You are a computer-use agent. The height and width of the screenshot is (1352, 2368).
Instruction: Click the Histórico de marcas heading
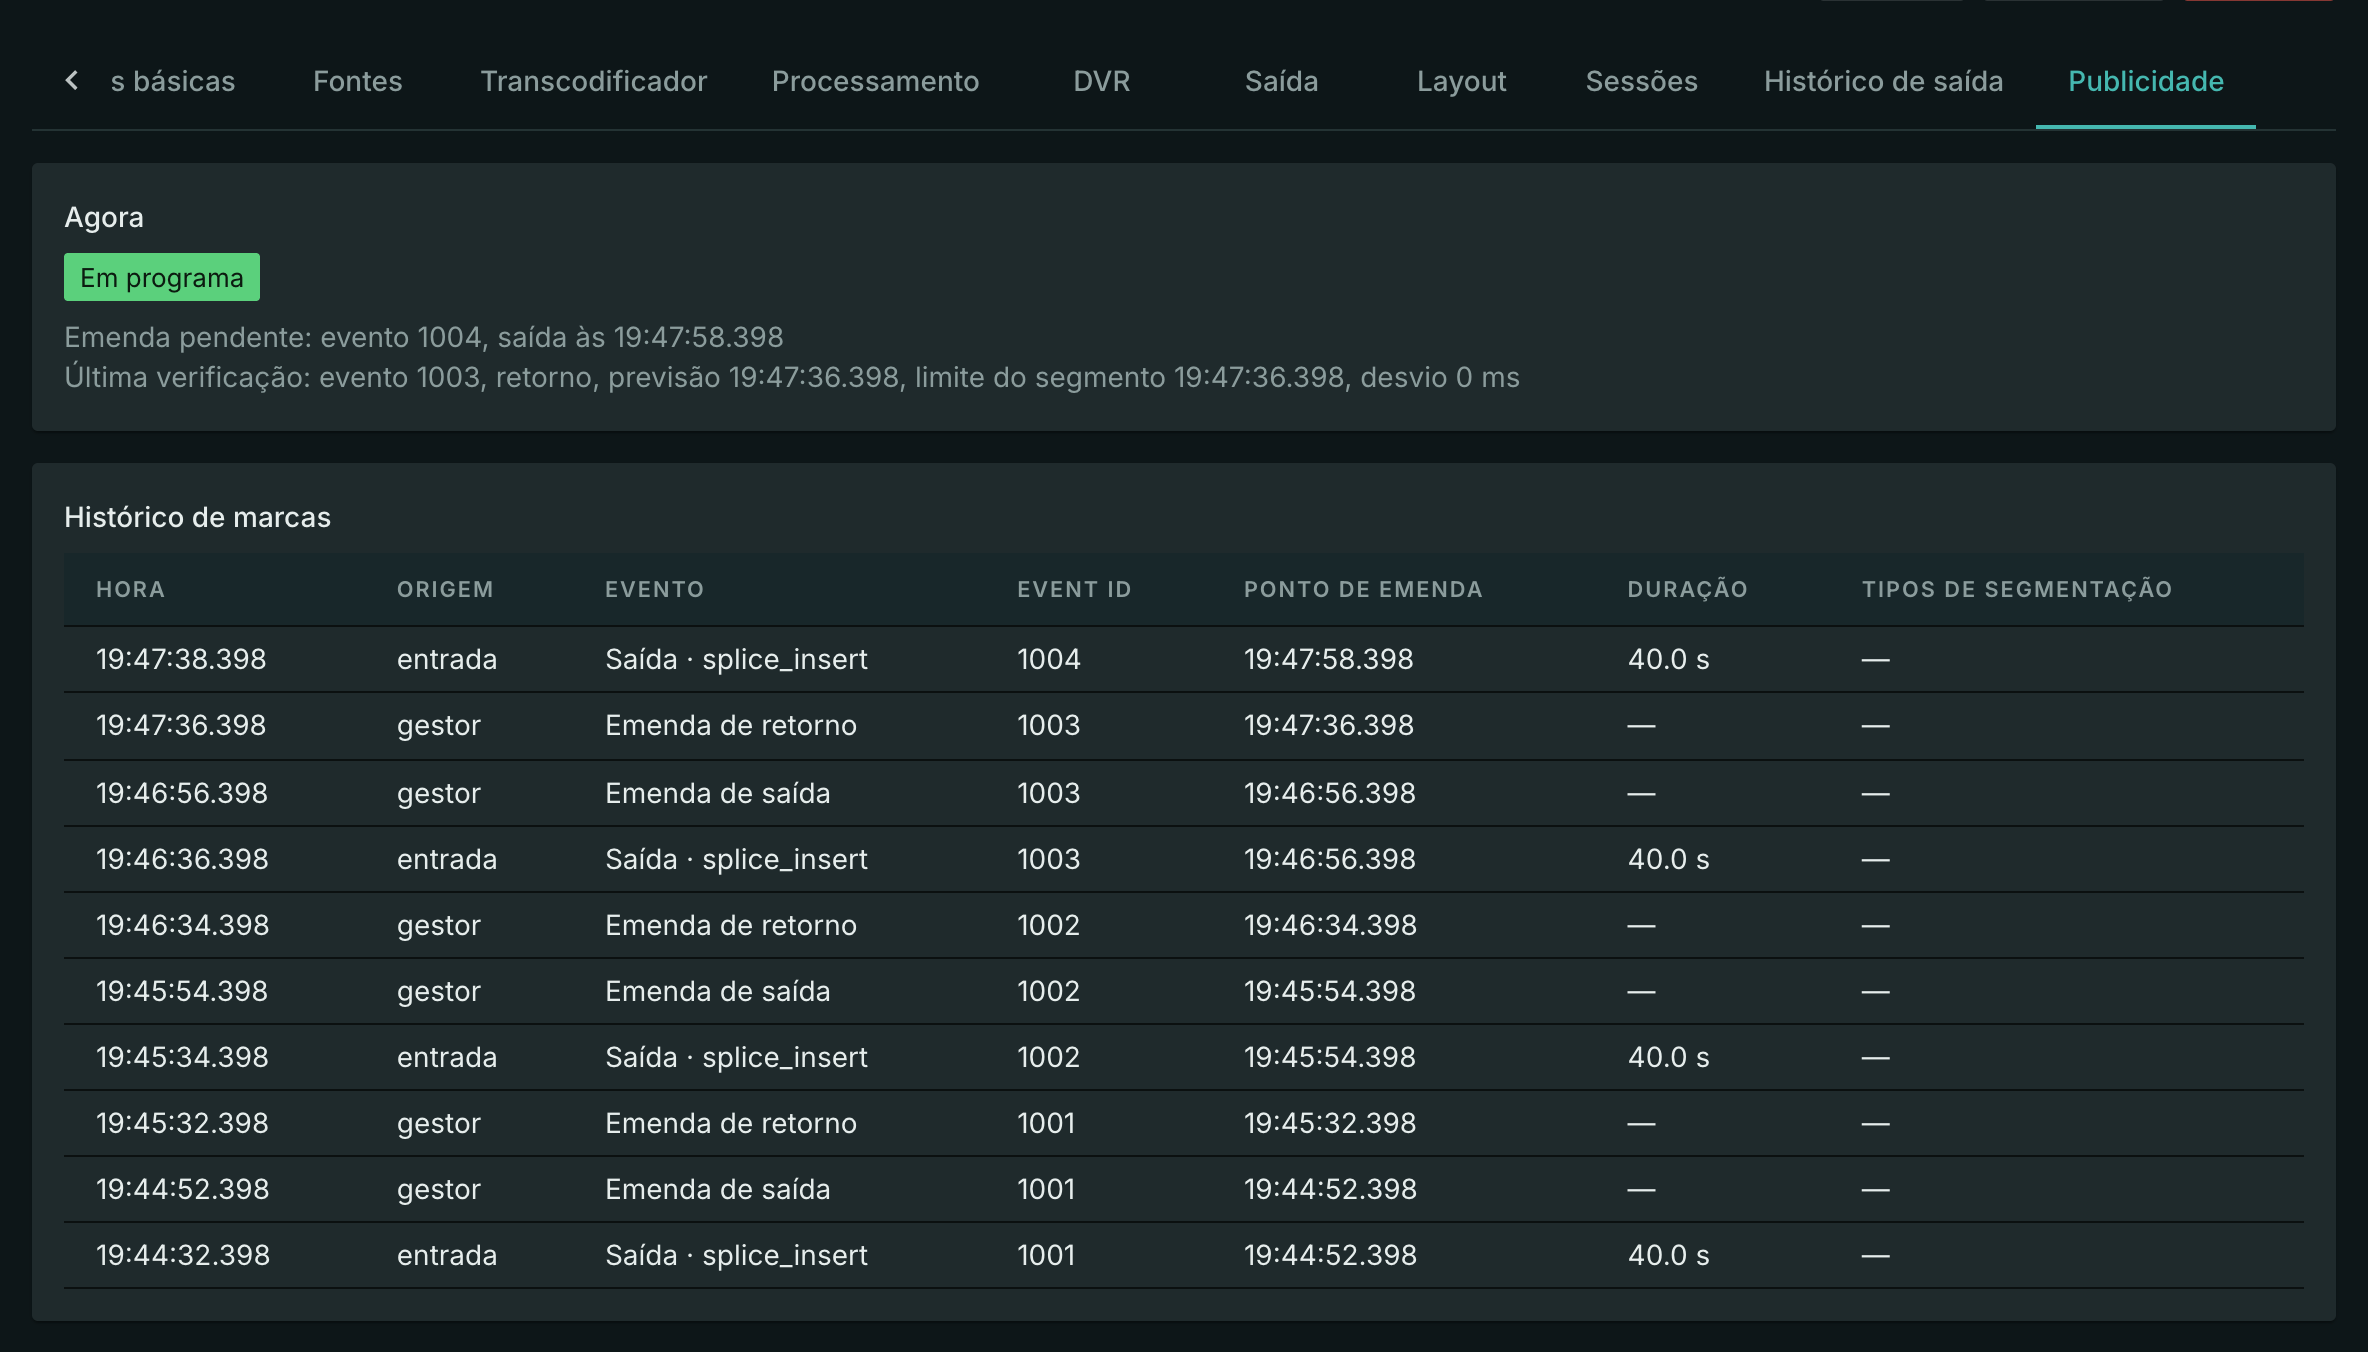pyautogui.click(x=197, y=517)
